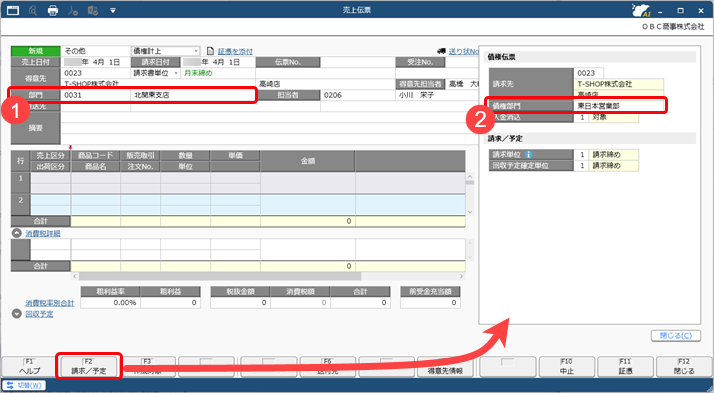Open the toolbar overflow down-arrow

coord(113,10)
